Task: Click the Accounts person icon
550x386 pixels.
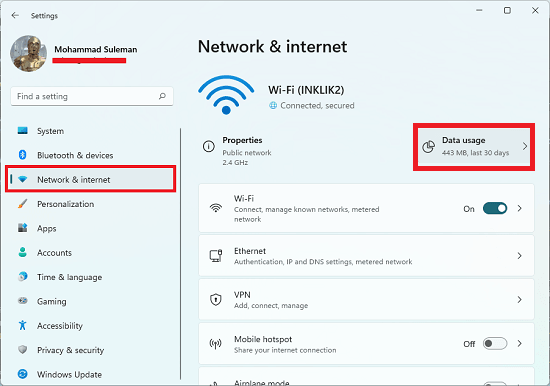Action: 22,252
